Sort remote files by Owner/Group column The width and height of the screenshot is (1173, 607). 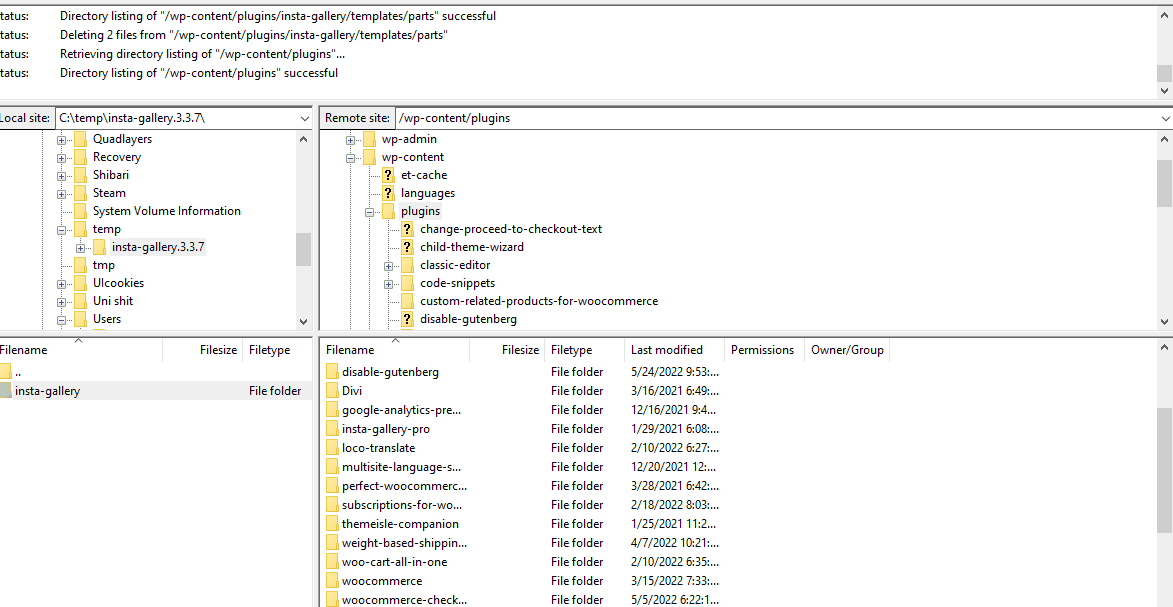tap(847, 350)
